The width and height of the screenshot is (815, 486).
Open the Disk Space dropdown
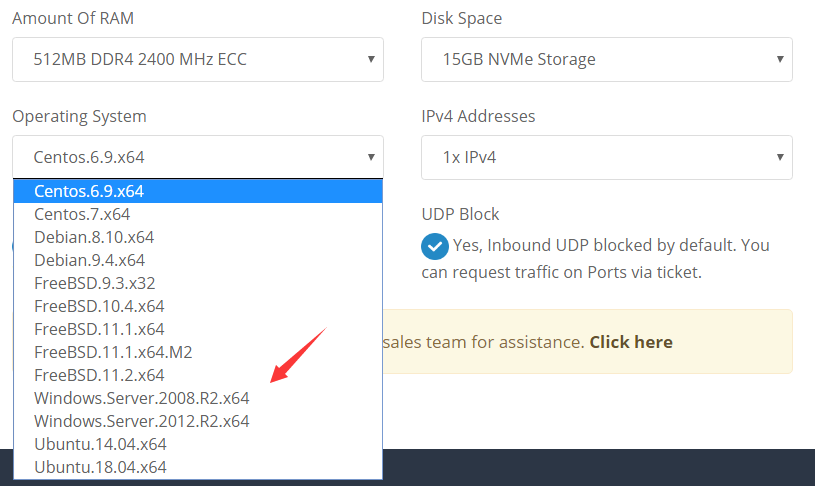point(607,59)
